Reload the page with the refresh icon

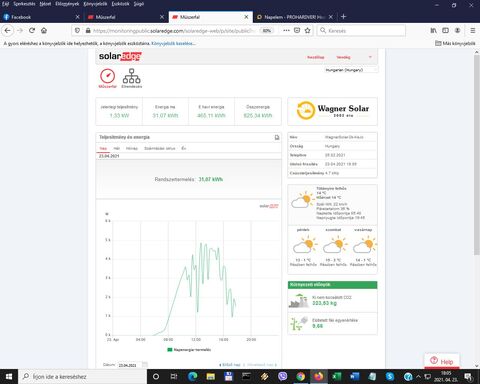click(32, 30)
